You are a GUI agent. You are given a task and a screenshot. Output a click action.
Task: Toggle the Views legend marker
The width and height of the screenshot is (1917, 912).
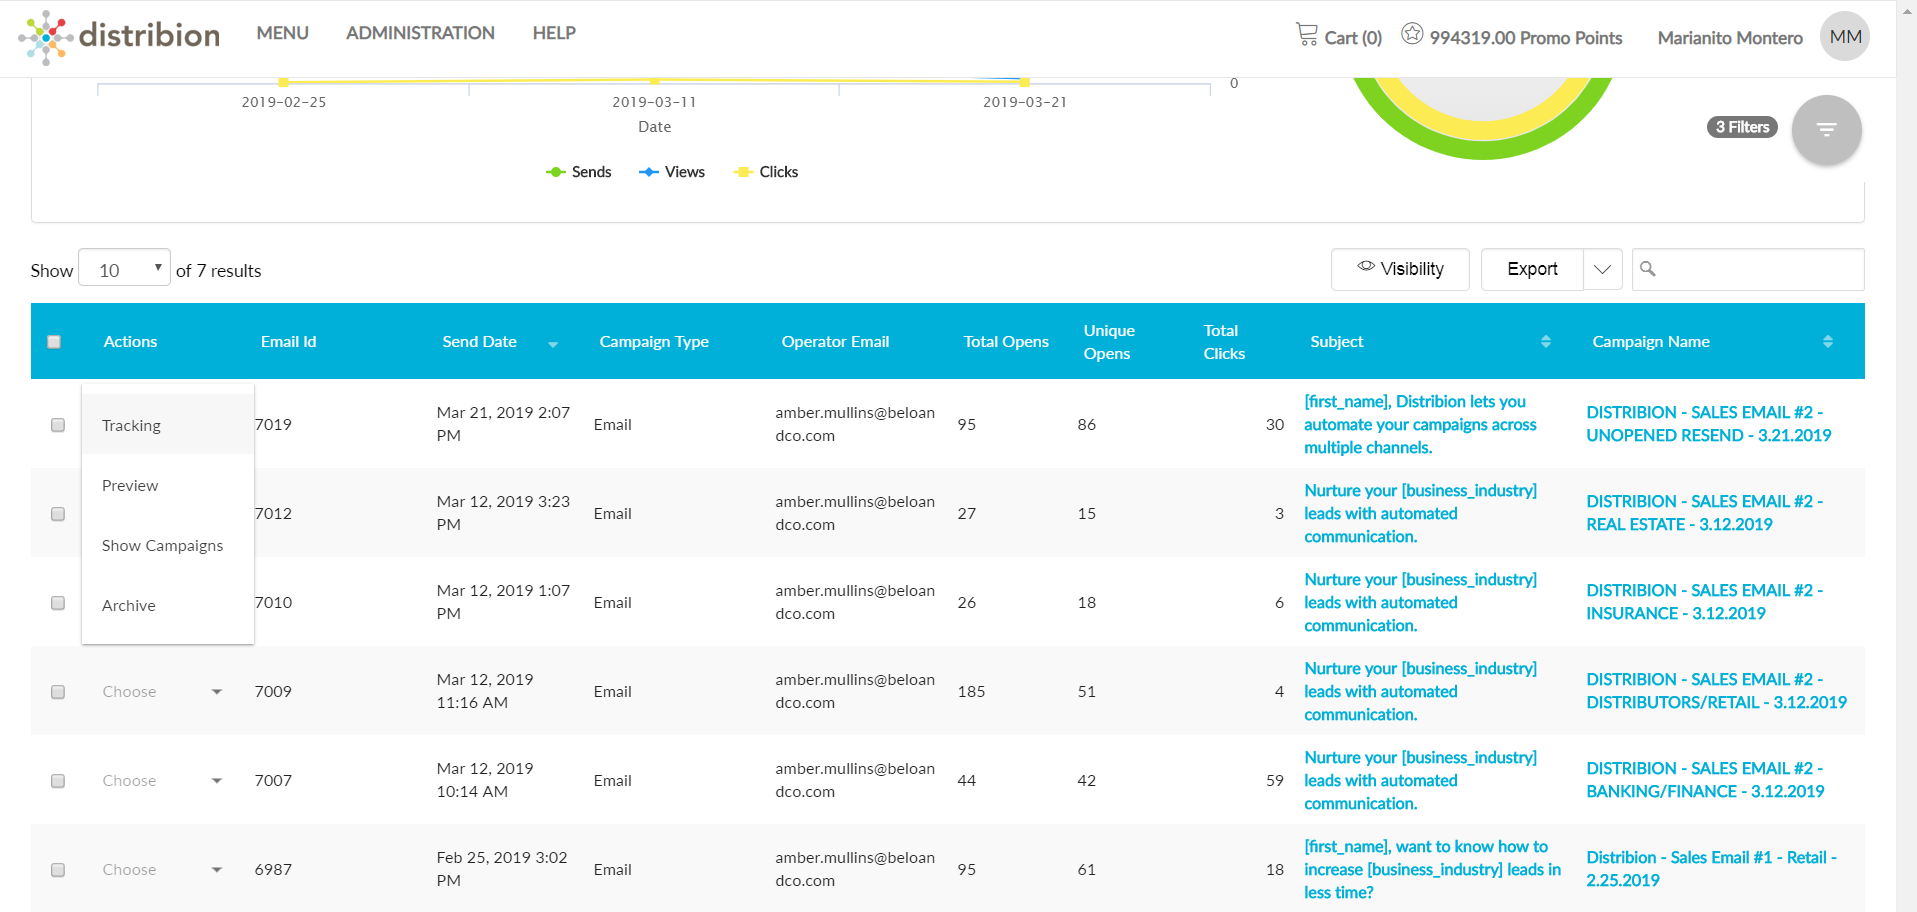(x=649, y=172)
